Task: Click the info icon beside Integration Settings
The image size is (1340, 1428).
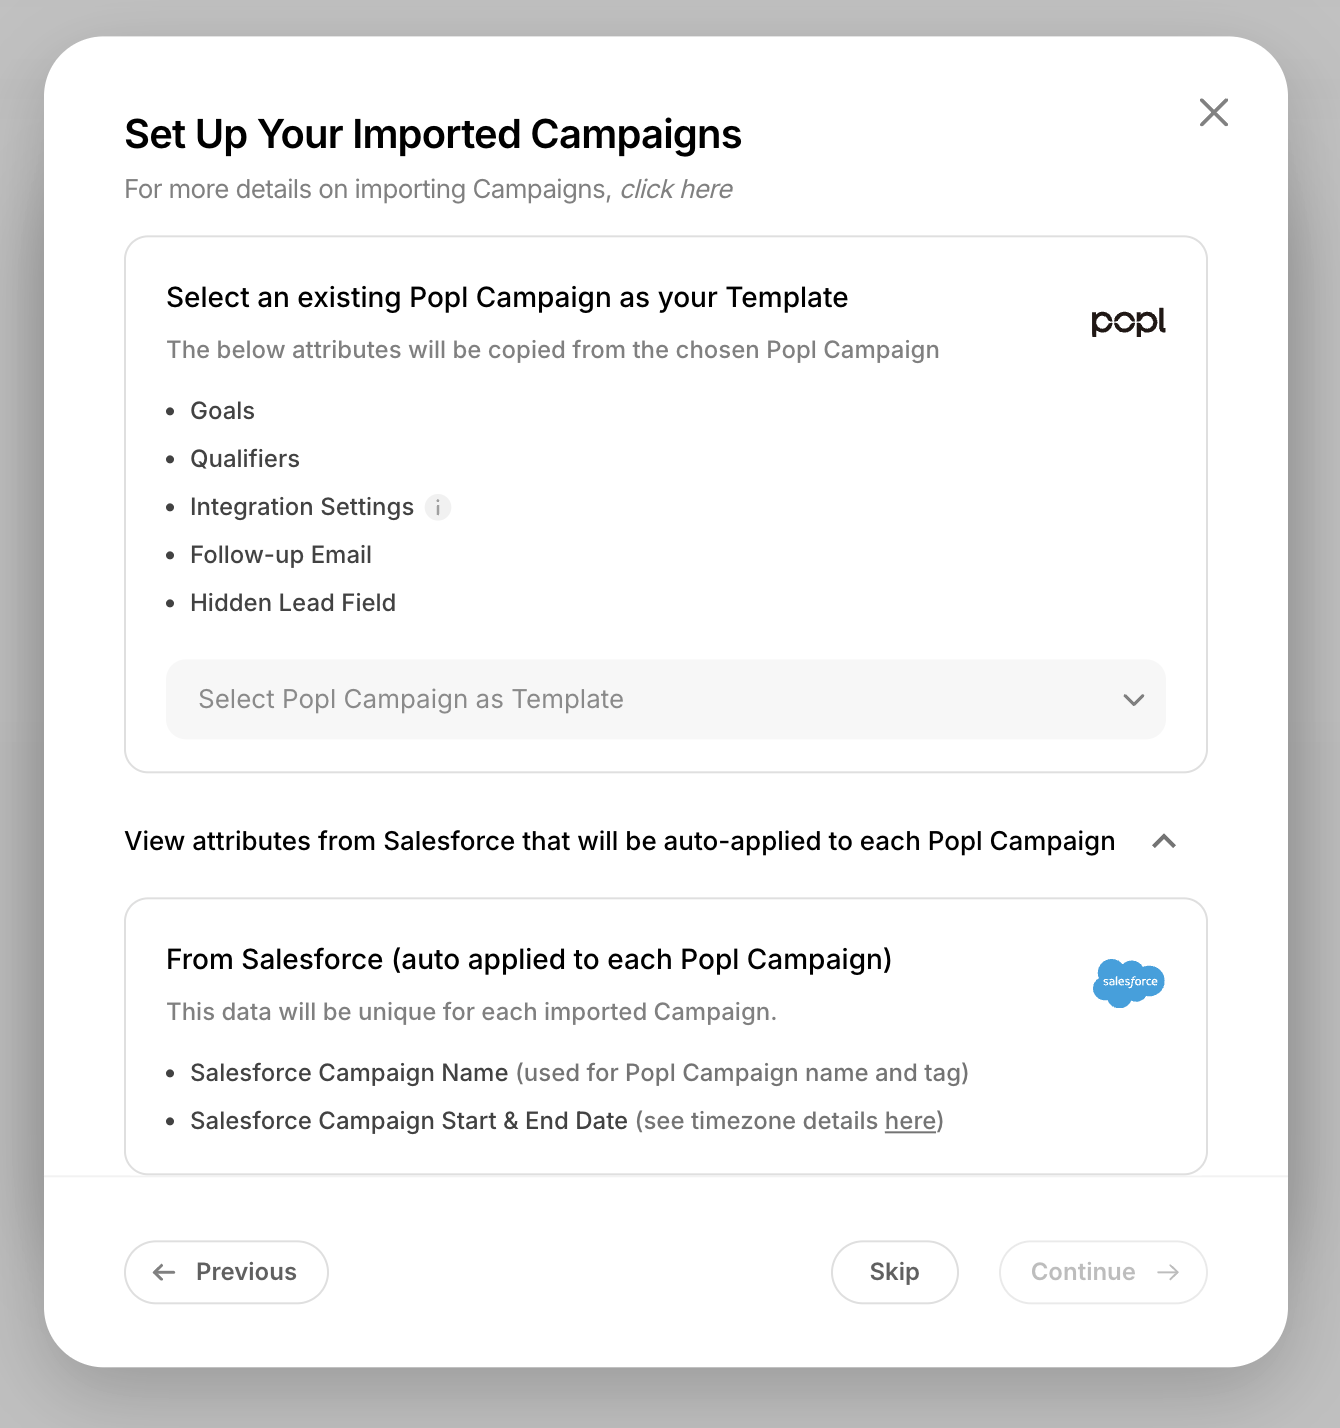Action: coord(438,508)
